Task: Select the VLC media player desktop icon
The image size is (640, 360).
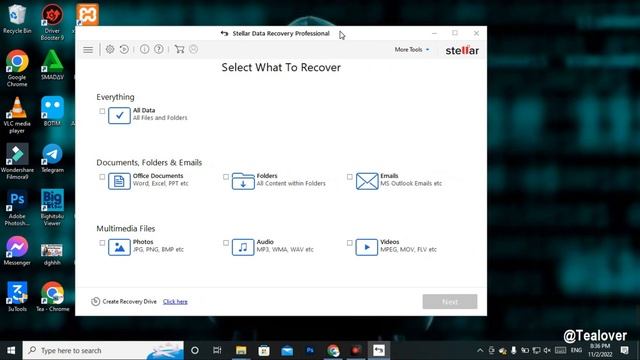Action: (17, 115)
